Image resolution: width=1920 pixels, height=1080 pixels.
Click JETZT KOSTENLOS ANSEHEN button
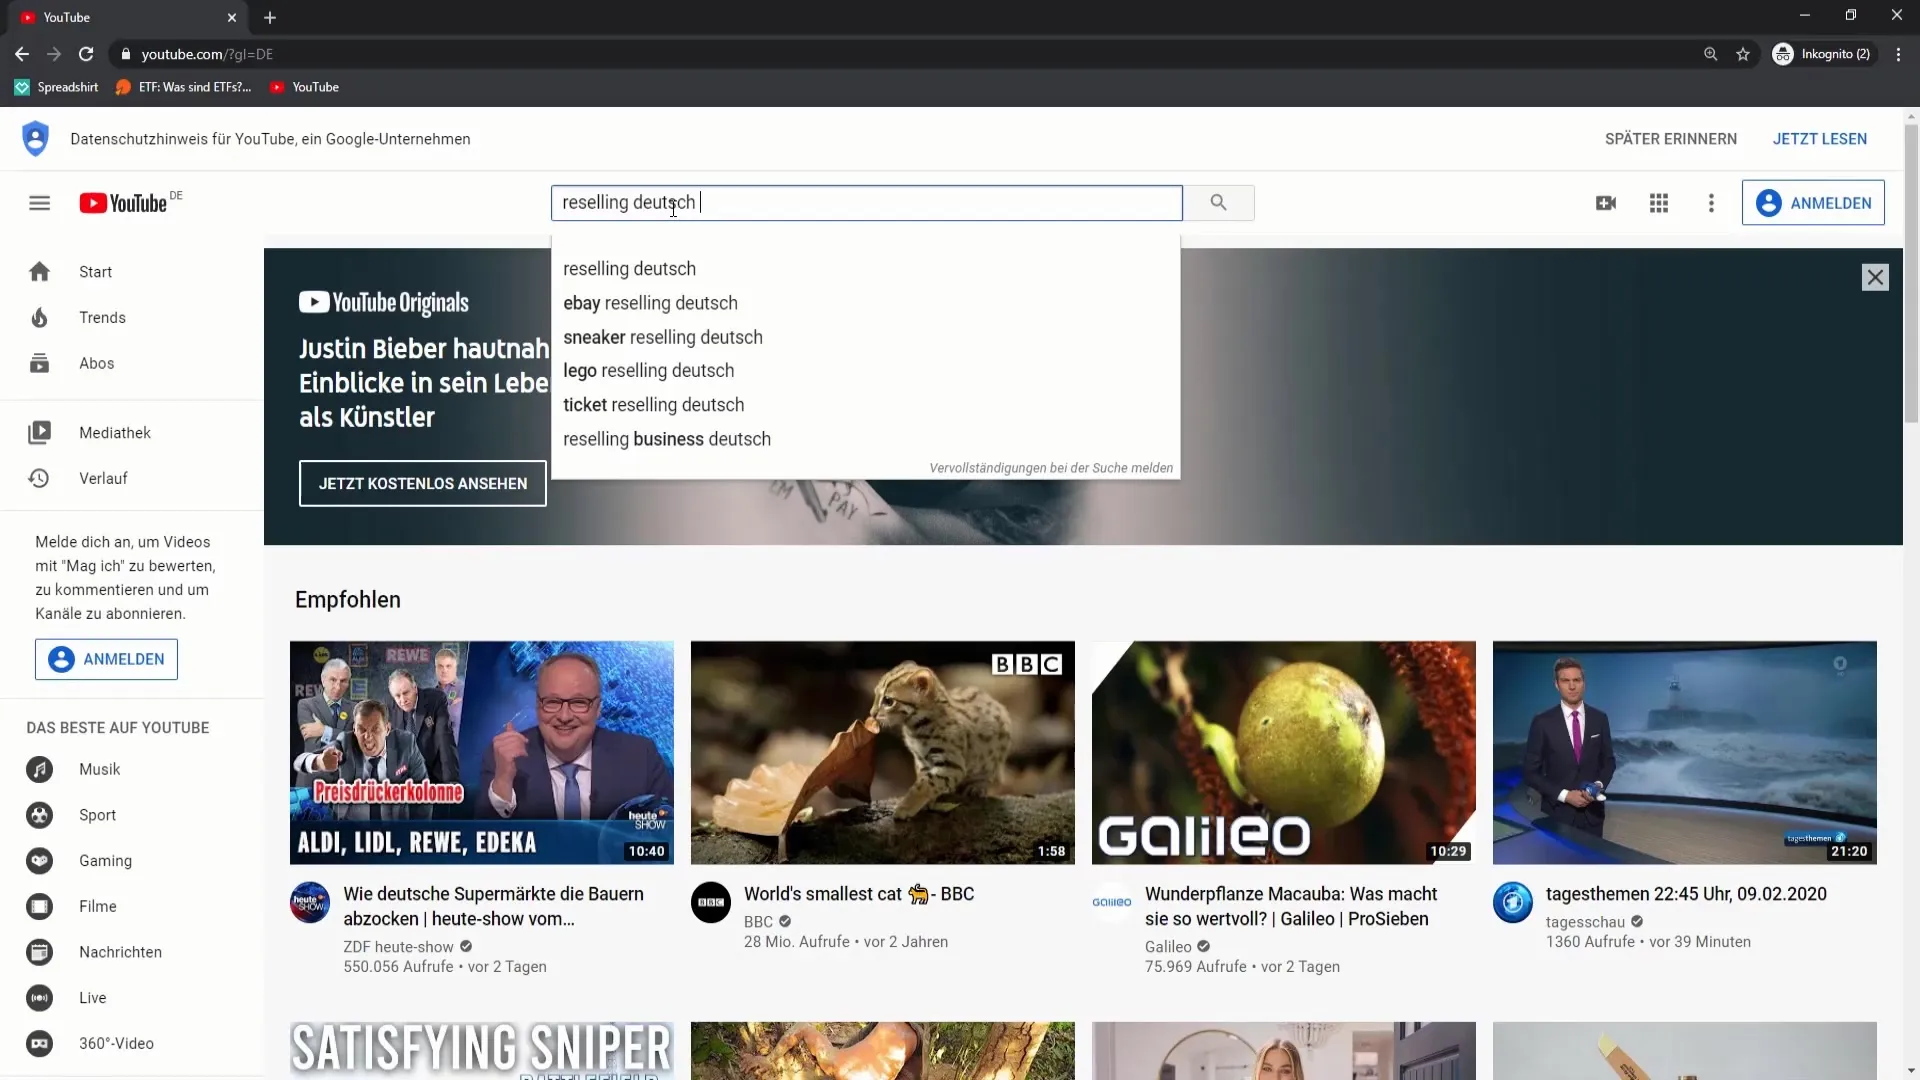click(422, 484)
